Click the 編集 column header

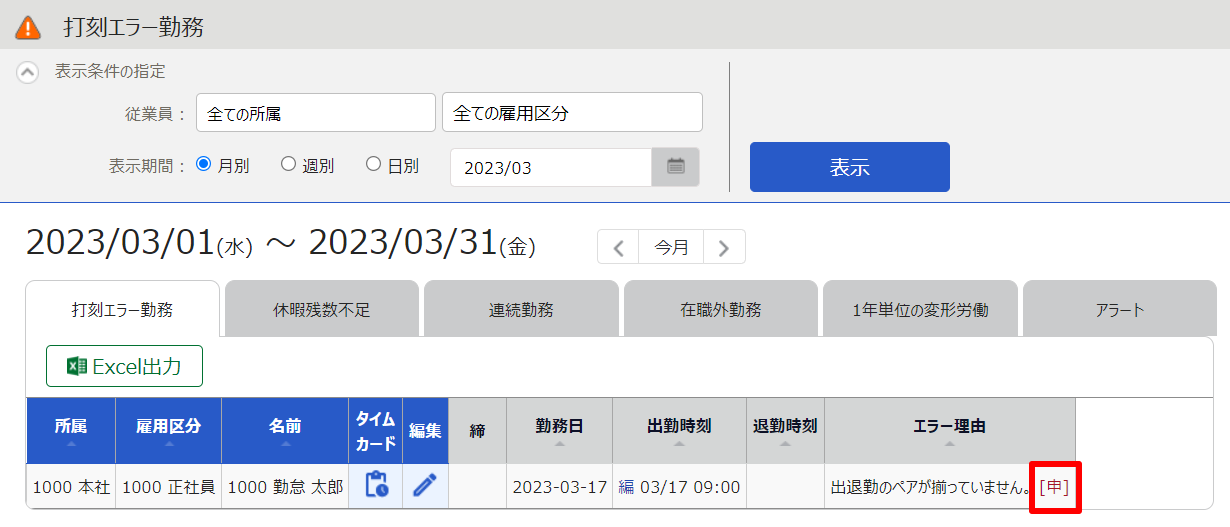[425, 431]
